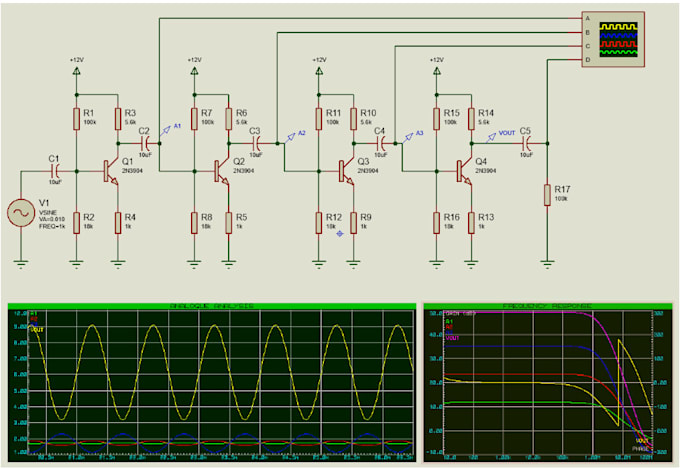Click the Frequency Response graph title bar
This screenshot has width=680, height=469.
point(548,306)
